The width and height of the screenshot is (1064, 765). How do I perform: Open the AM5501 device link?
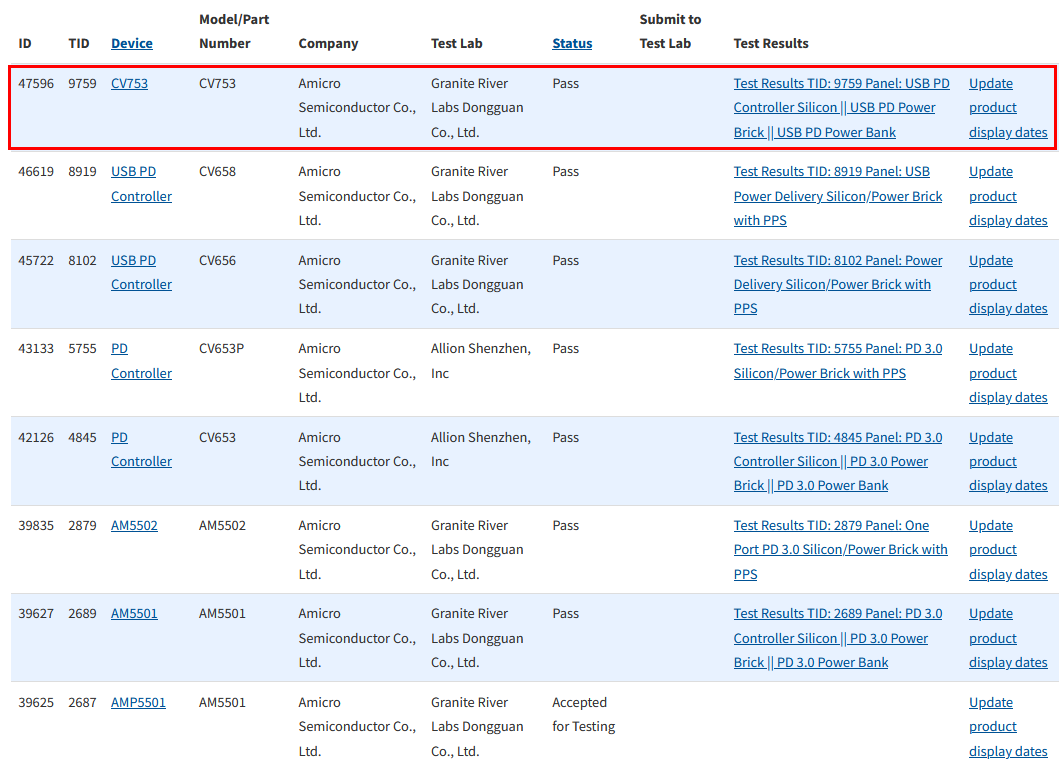(x=134, y=614)
